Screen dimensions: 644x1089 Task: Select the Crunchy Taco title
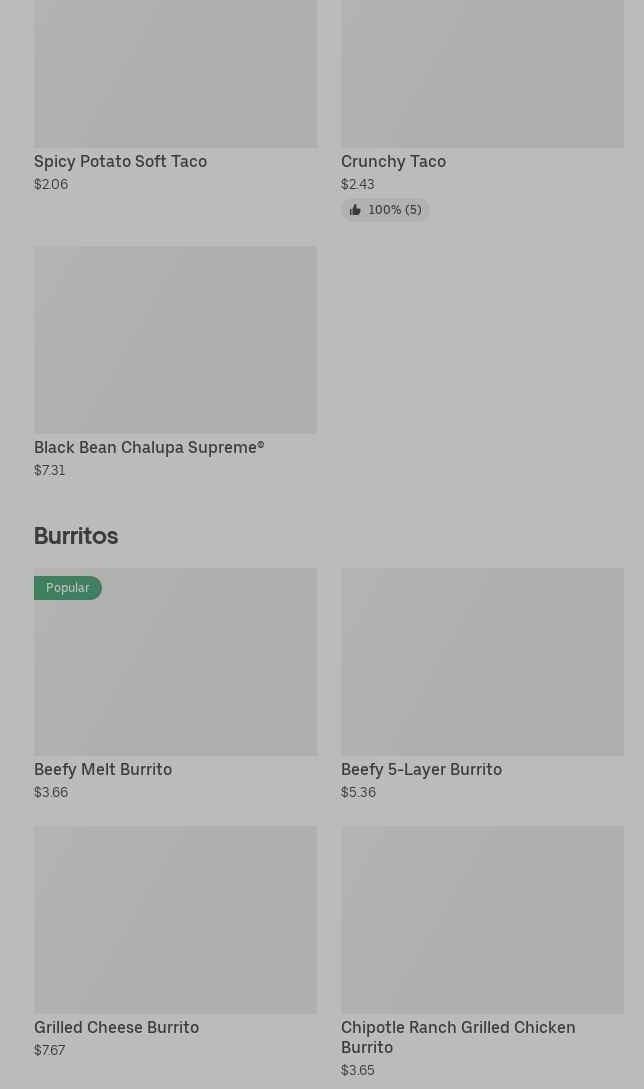point(393,161)
